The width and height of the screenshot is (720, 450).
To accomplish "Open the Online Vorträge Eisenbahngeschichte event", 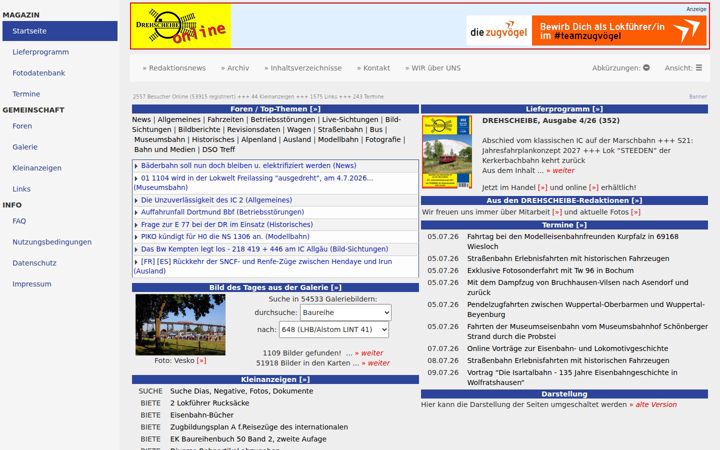I will pyautogui.click(x=568, y=349).
